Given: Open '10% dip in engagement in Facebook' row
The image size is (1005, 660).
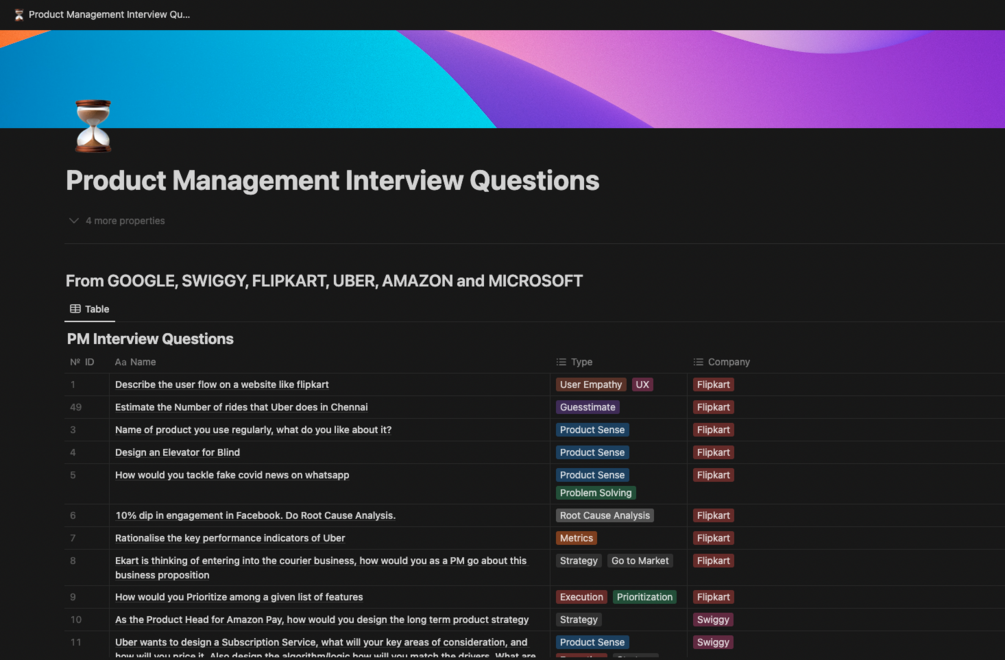Looking at the screenshot, I should (255, 516).
